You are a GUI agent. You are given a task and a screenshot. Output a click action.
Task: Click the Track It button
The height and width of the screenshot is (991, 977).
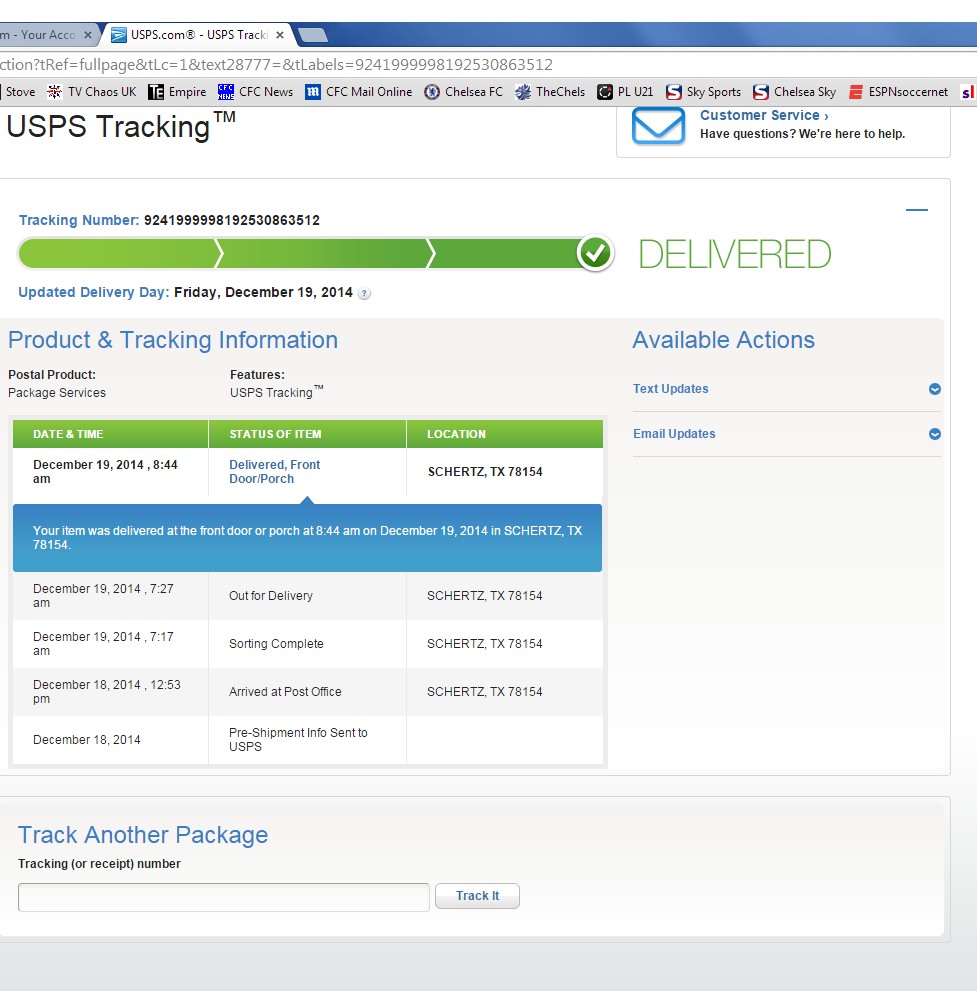477,896
